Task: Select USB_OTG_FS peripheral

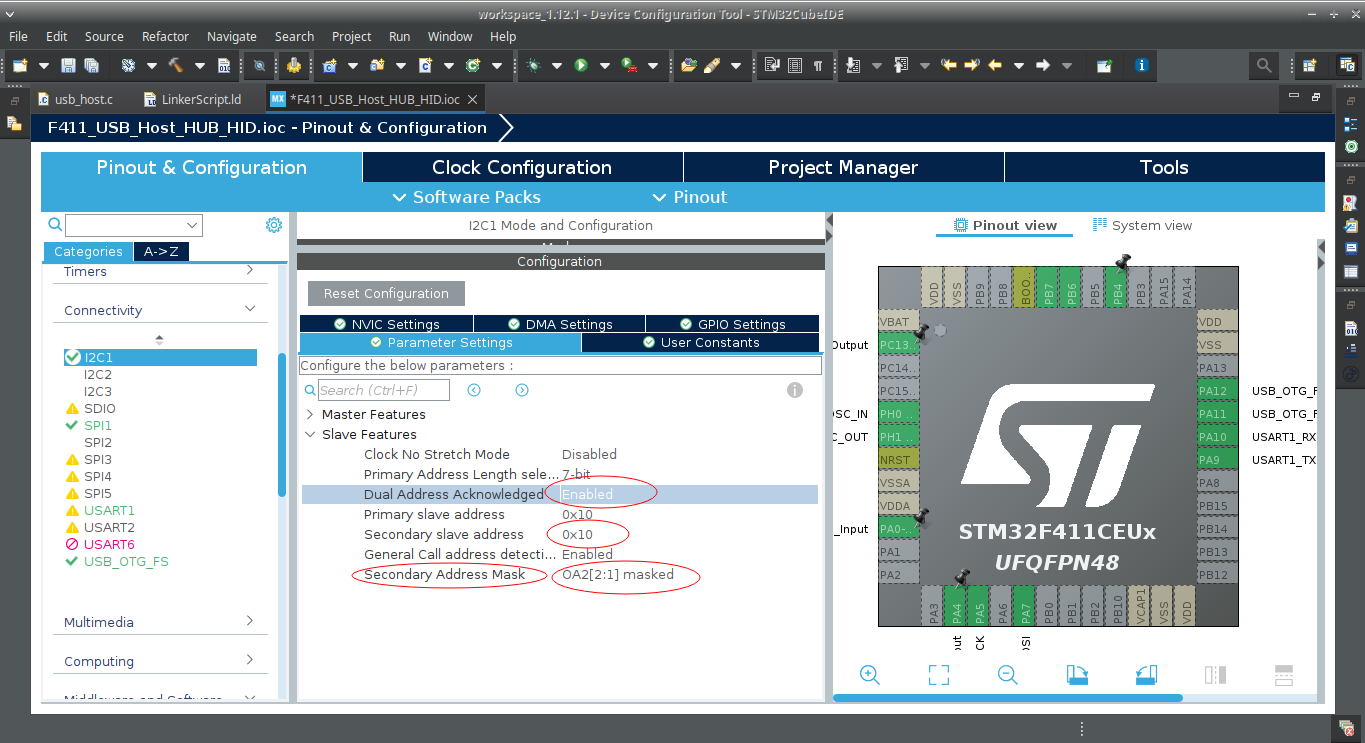Action: click(x=126, y=561)
